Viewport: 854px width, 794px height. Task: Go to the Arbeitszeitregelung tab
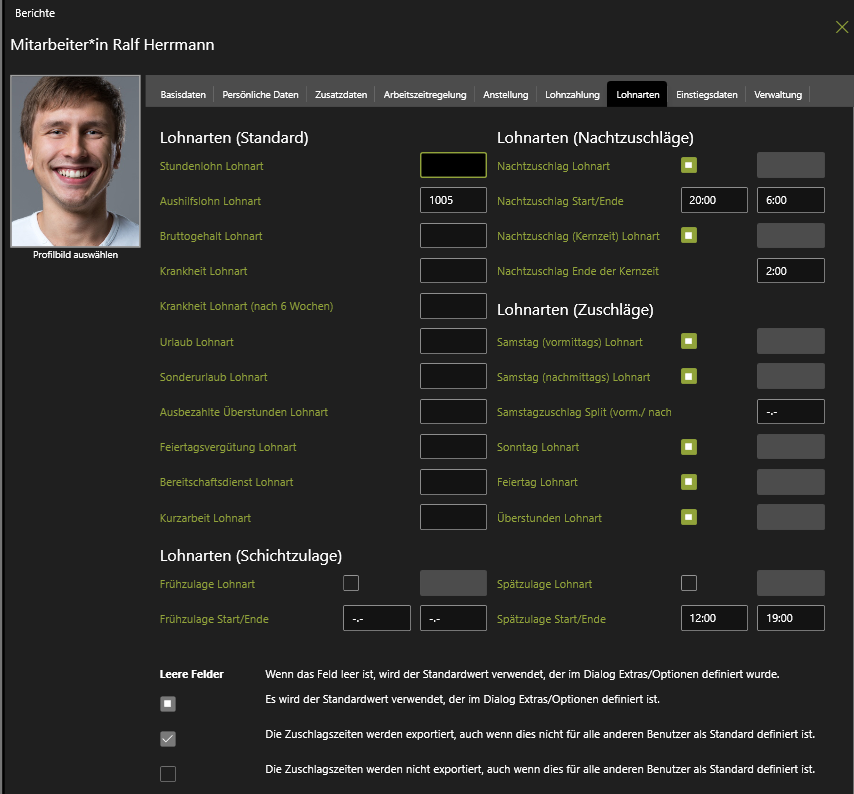click(425, 95)
